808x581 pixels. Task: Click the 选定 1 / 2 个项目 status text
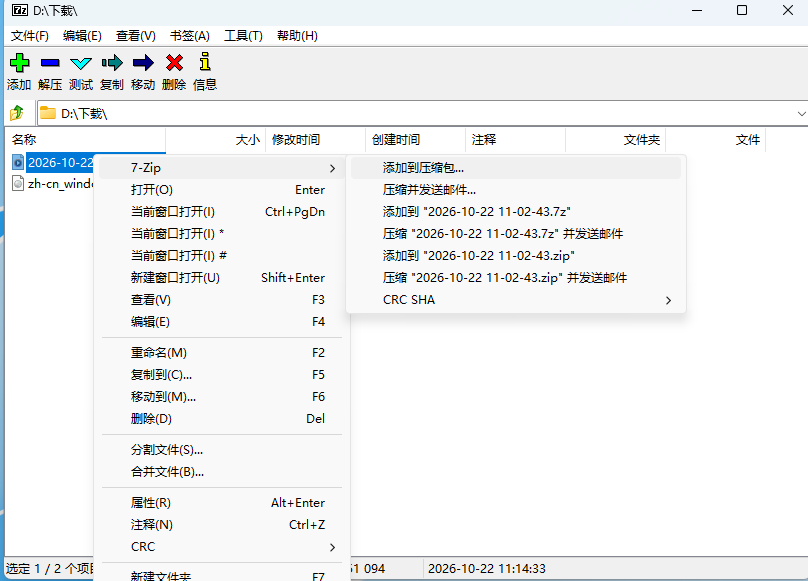coord(50,569)
